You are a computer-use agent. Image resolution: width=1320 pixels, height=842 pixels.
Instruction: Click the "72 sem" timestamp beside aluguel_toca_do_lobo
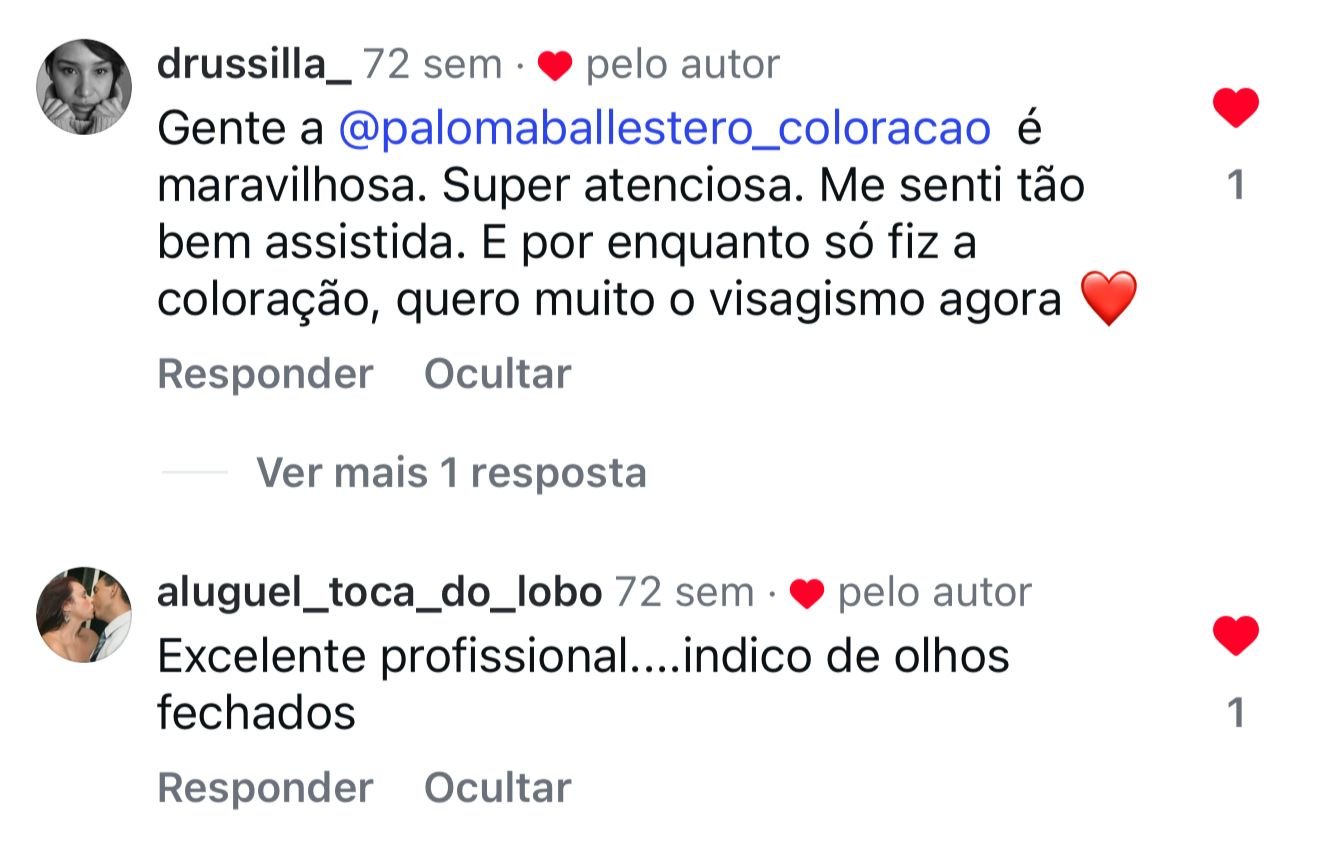[x=684, y=593]
